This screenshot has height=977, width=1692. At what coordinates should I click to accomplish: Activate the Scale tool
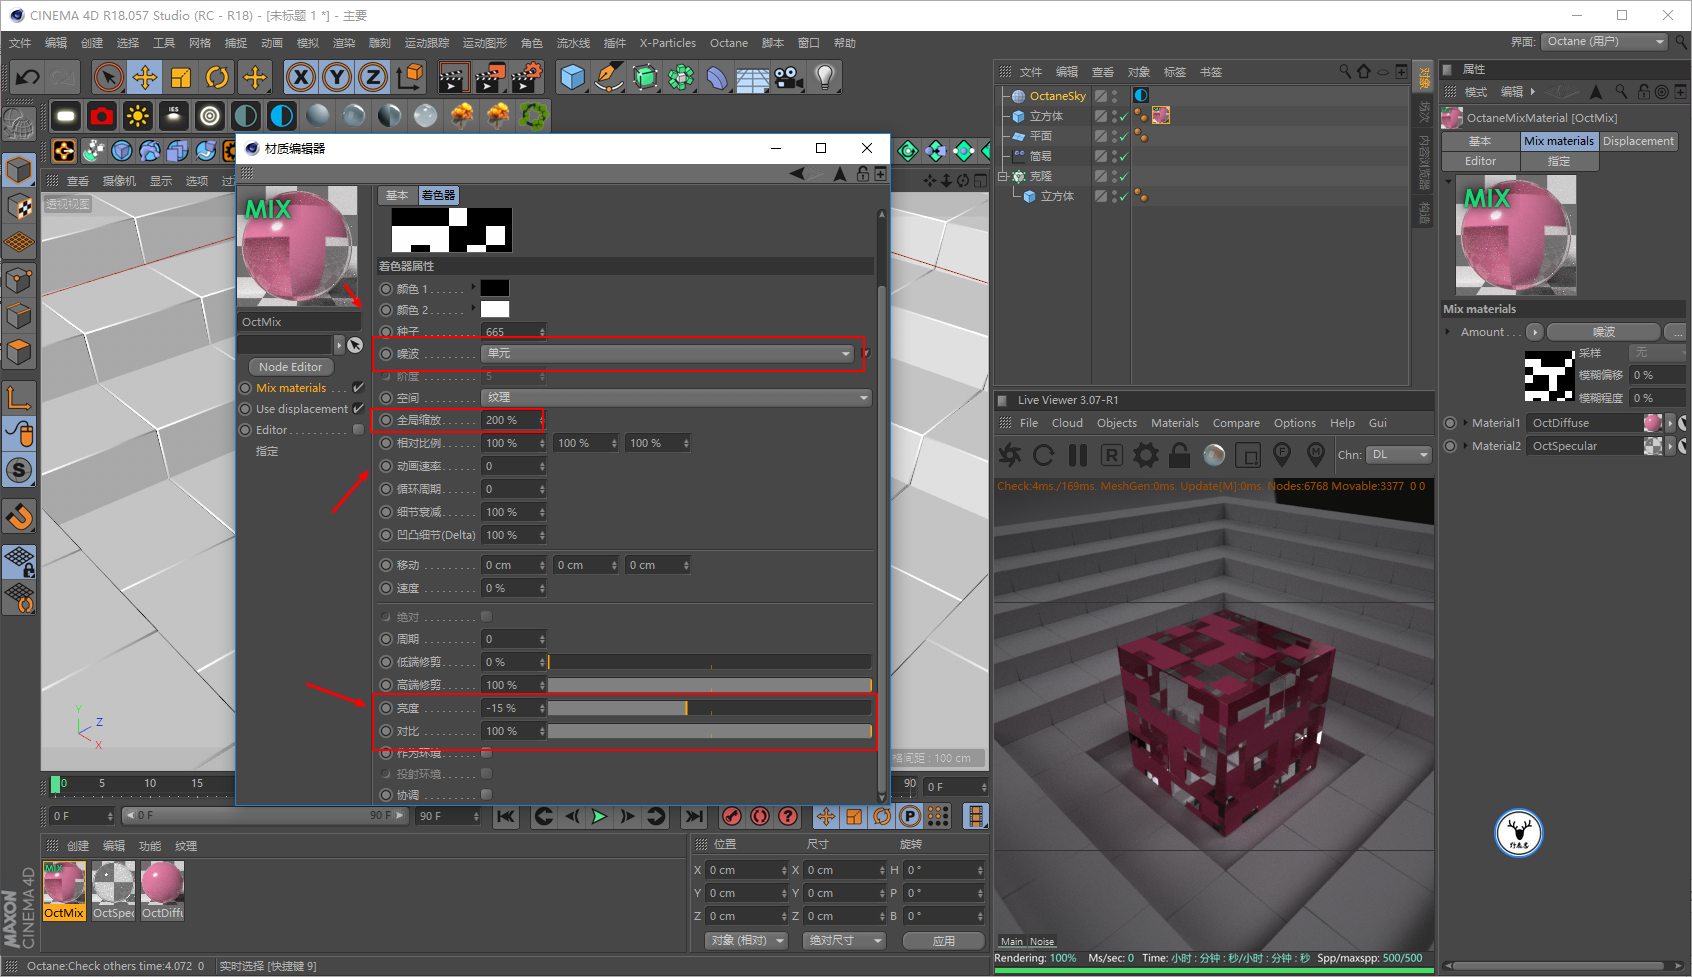181,77
